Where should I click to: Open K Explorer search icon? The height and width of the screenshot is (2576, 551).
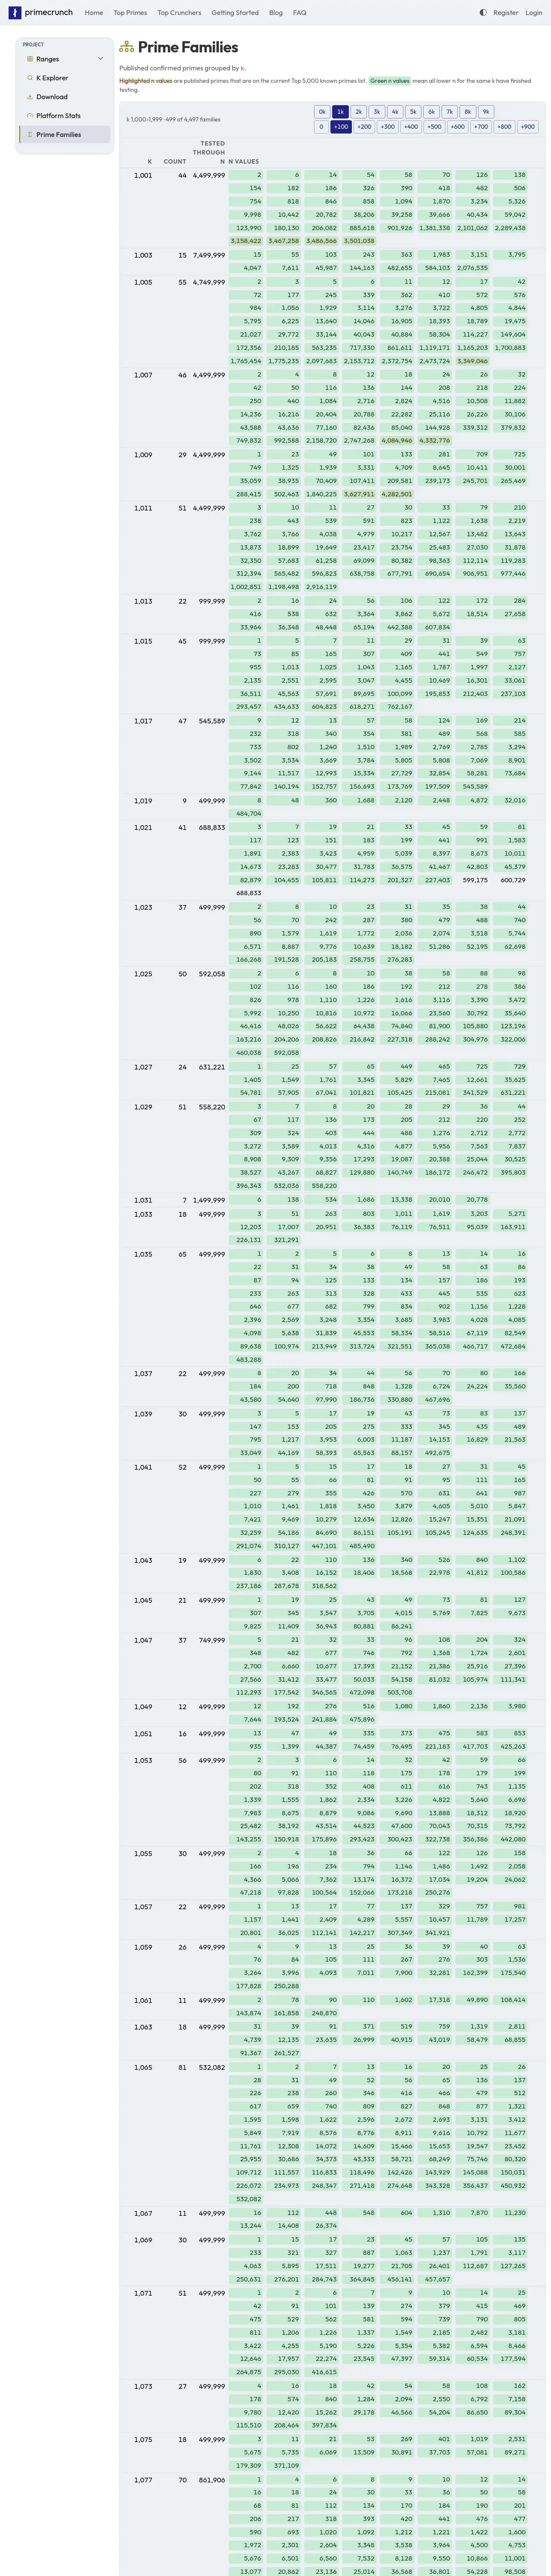pos(30,78)
